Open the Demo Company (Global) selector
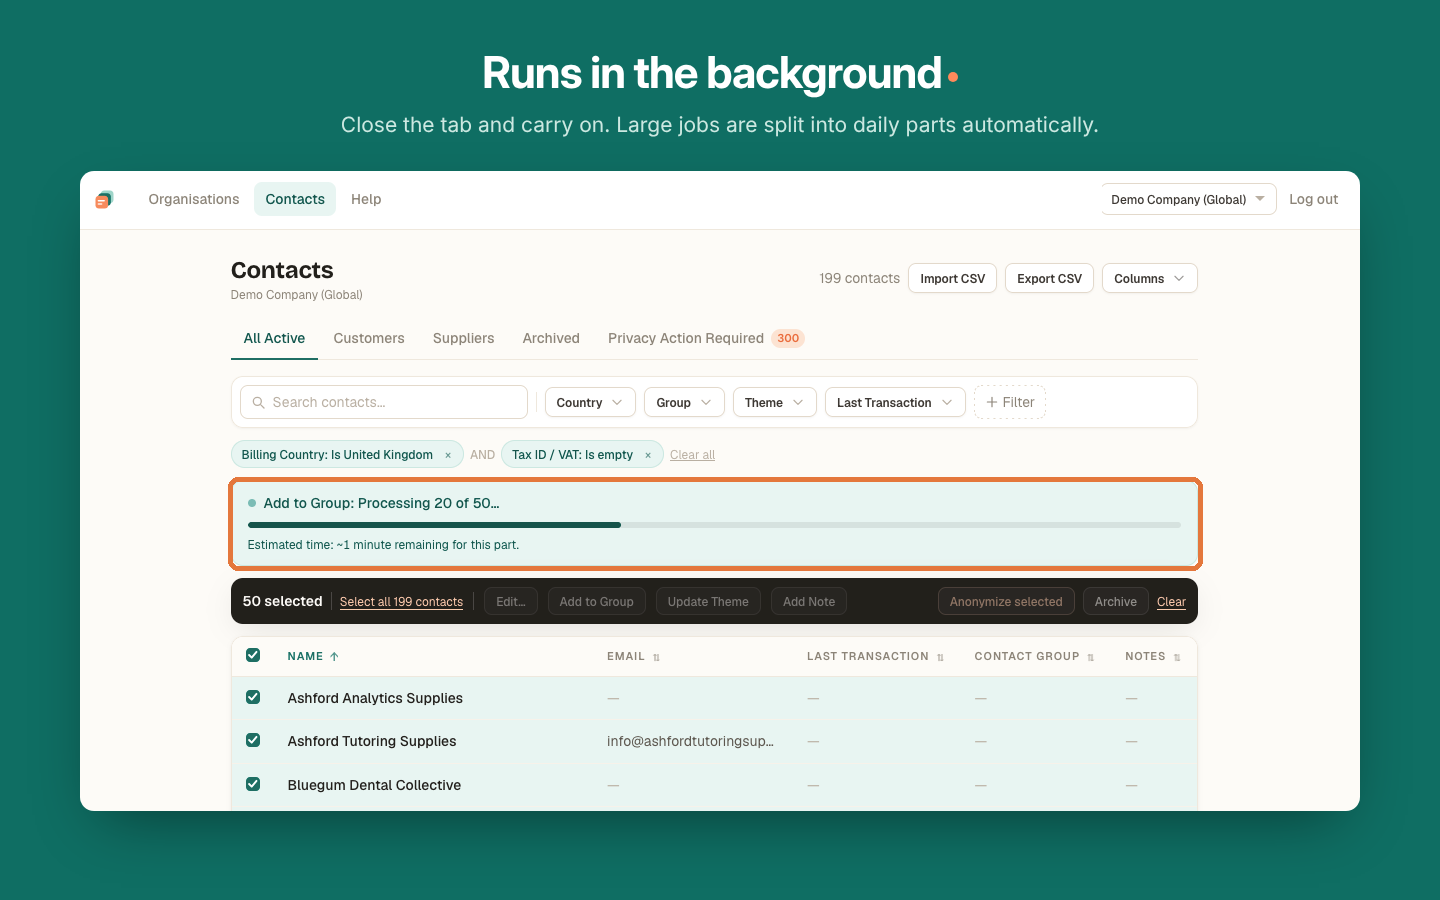 tap(1189, 199)
